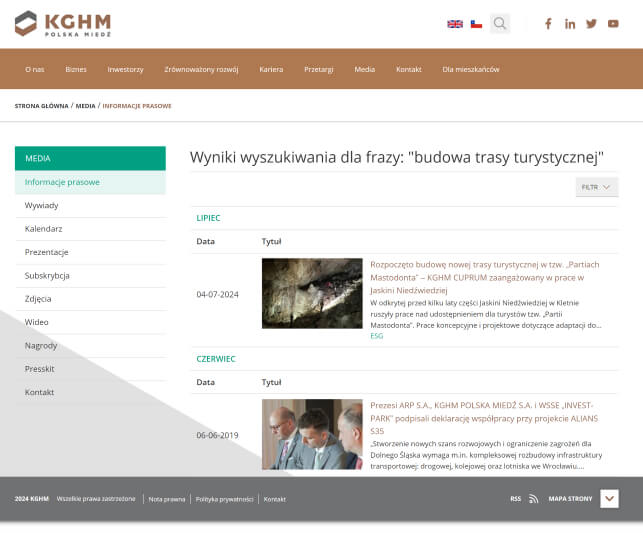Click the RSS feed icon in footer
Image resolution: width=643 pixels, height=533 pixels.
[534, 499]
